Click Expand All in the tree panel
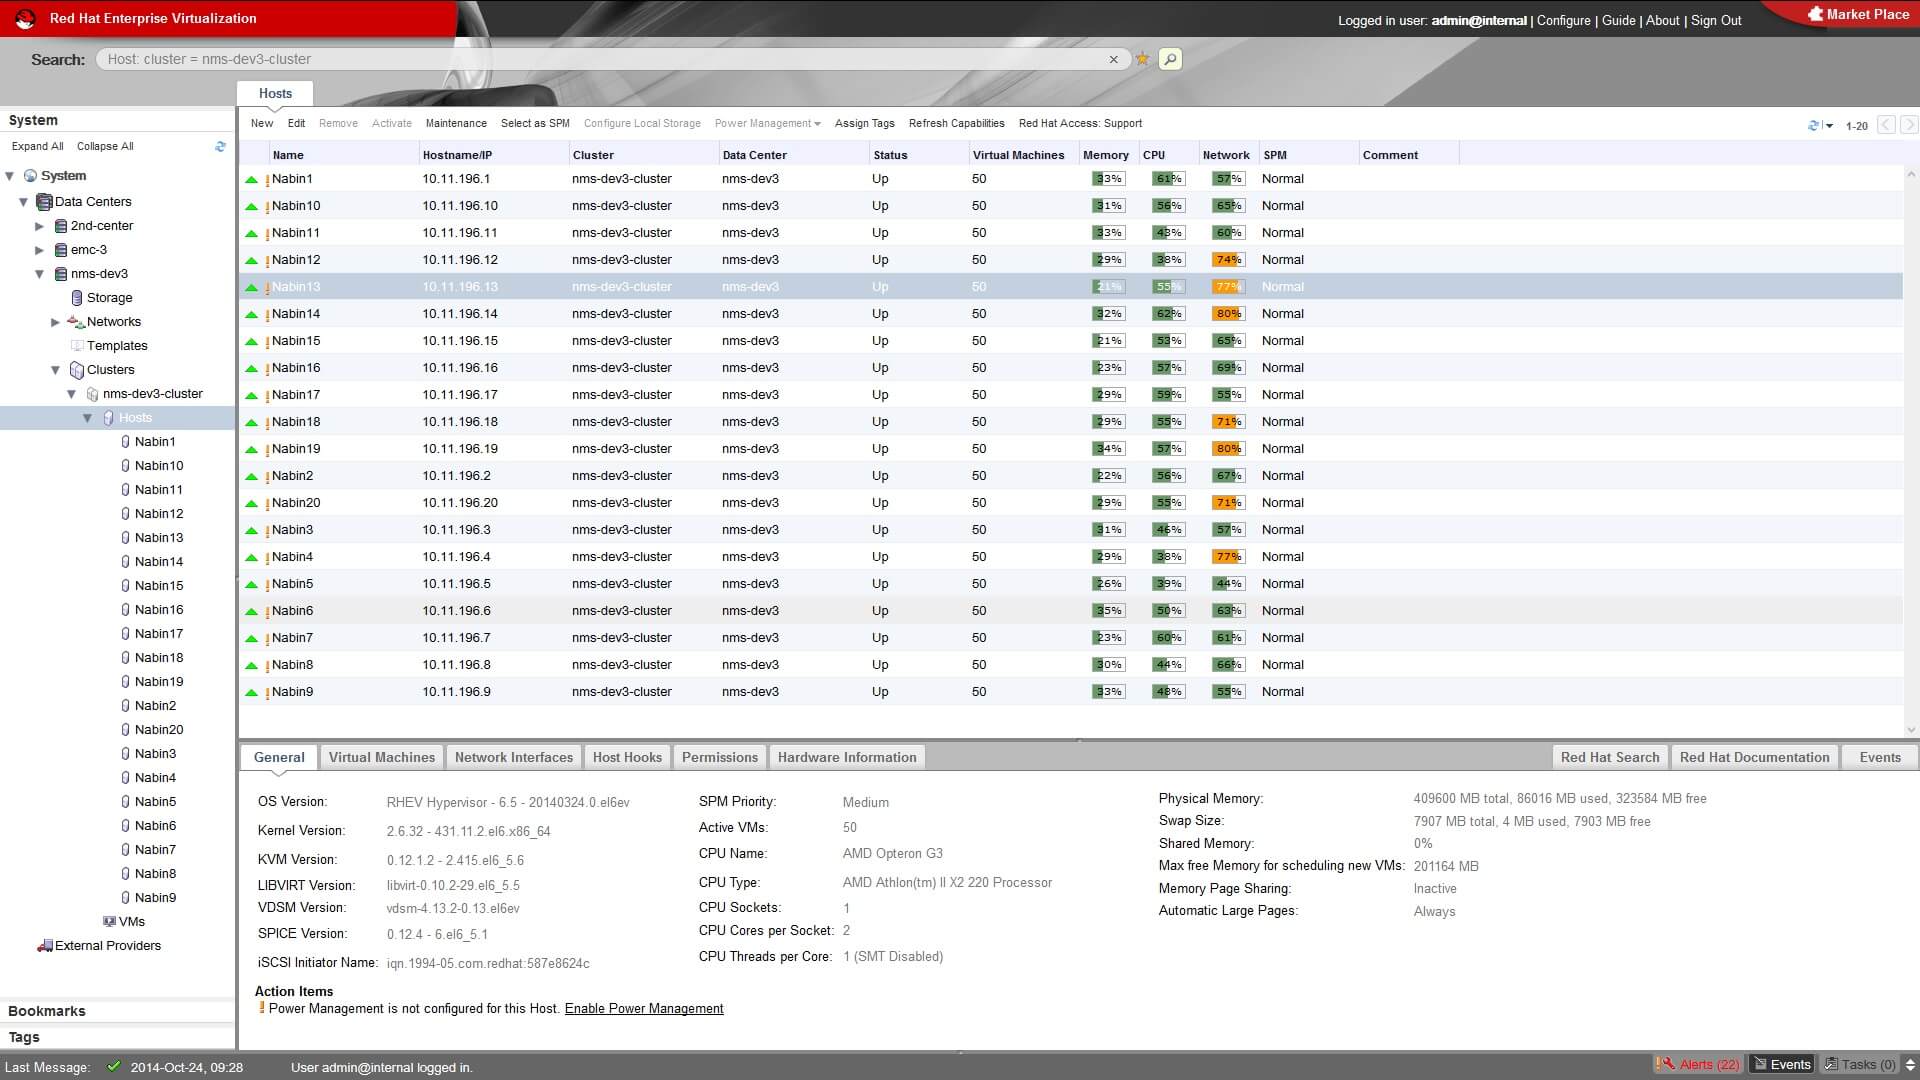Image resolution: width=1920 pixels, height=1080 pixels. (37, 146)
